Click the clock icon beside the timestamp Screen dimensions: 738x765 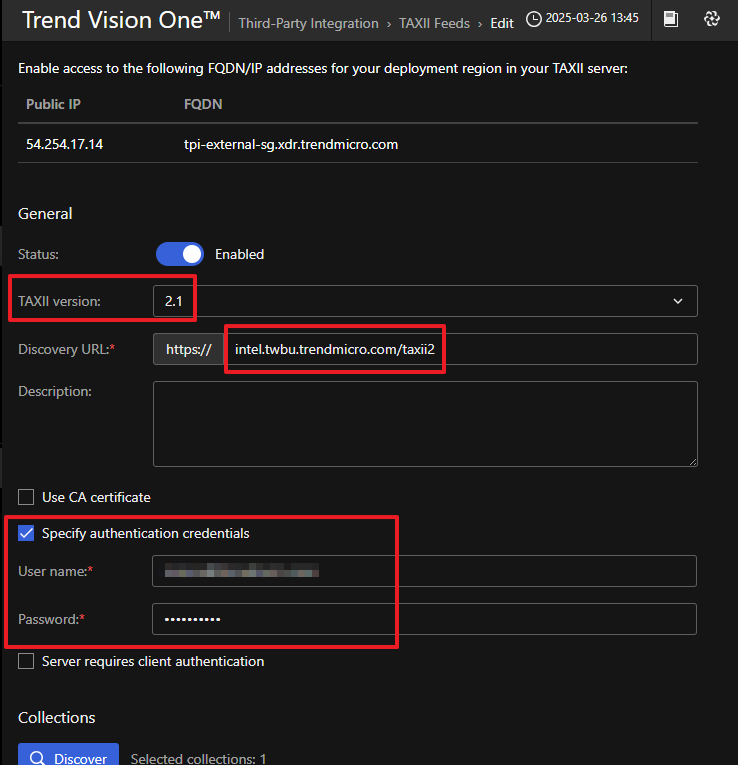(x=534, y=19)
